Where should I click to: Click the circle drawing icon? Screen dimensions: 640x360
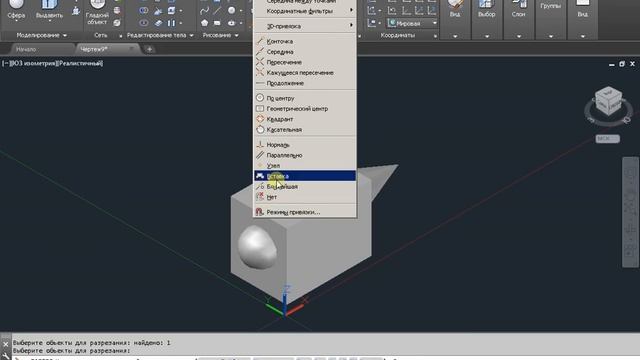(x=231, y=11)
